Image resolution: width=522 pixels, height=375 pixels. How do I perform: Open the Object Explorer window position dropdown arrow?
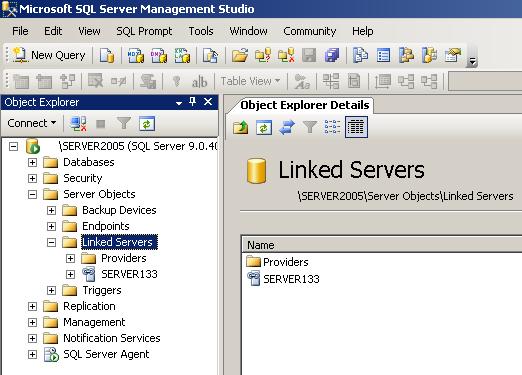pyautogui.click(x=179, y=103)
